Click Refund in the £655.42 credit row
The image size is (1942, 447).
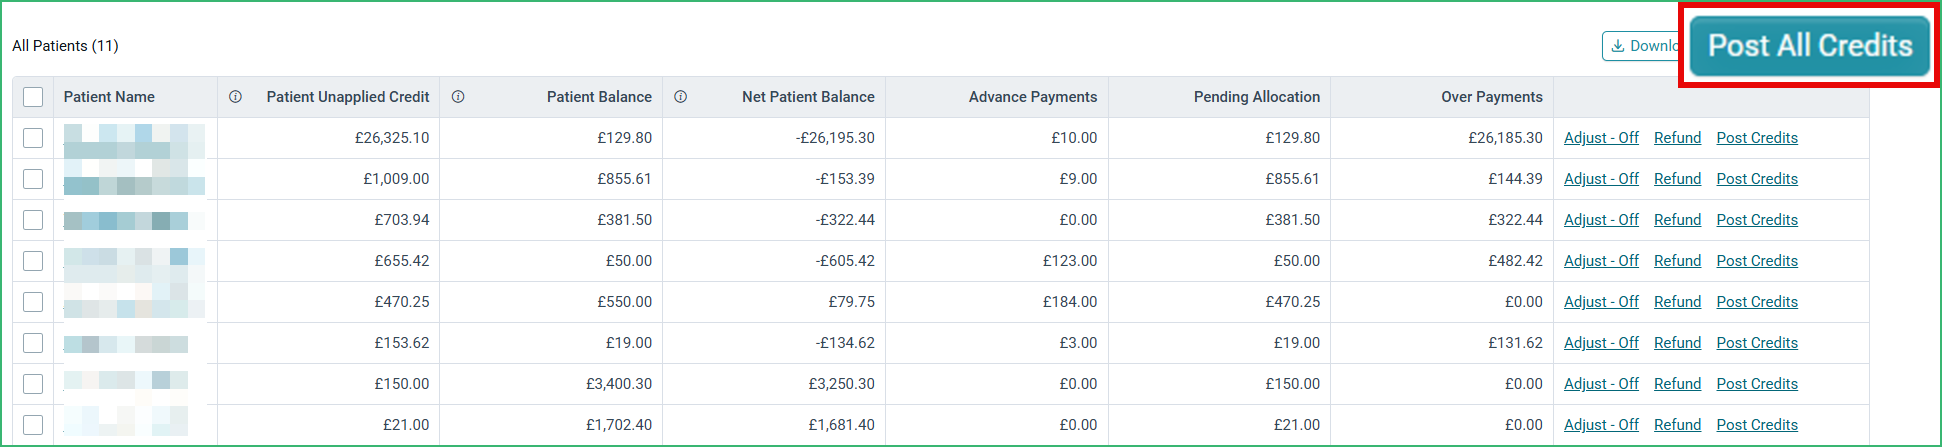click(1677, 261)
